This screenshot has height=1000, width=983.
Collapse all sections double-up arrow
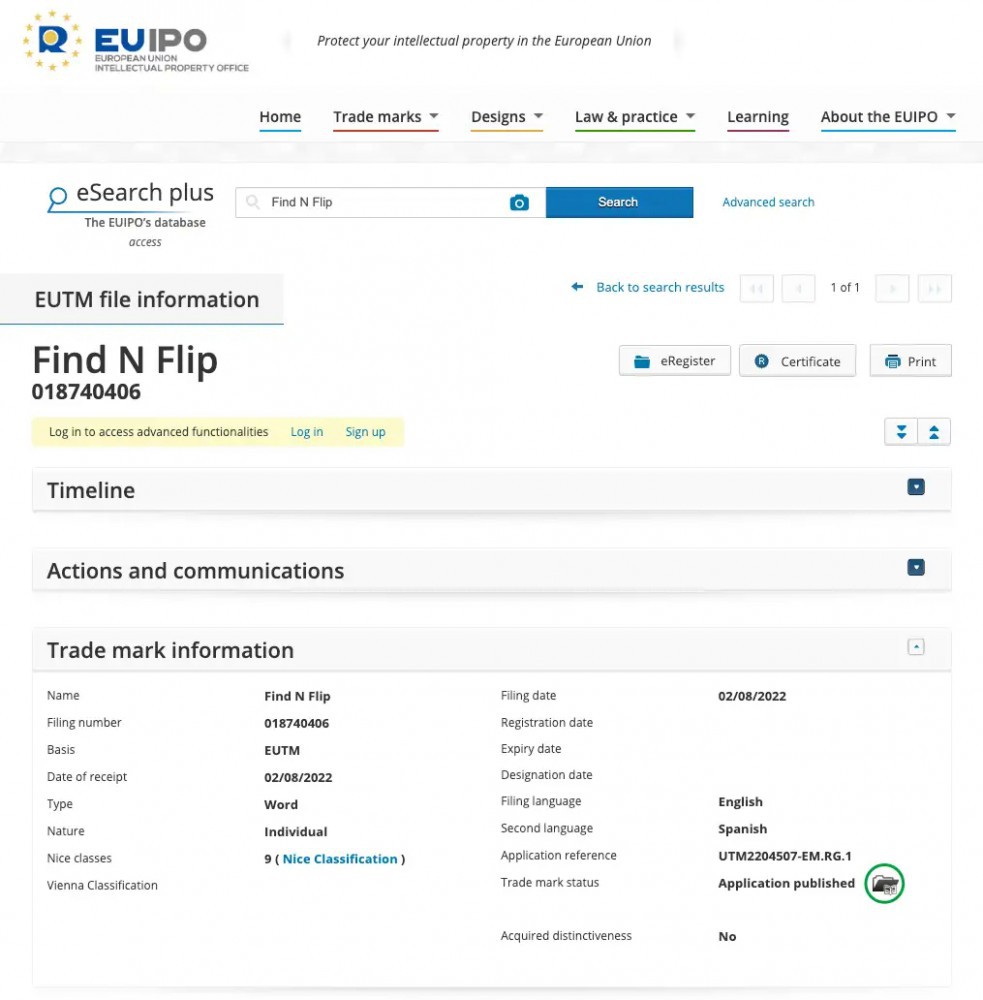click(934, 432)
